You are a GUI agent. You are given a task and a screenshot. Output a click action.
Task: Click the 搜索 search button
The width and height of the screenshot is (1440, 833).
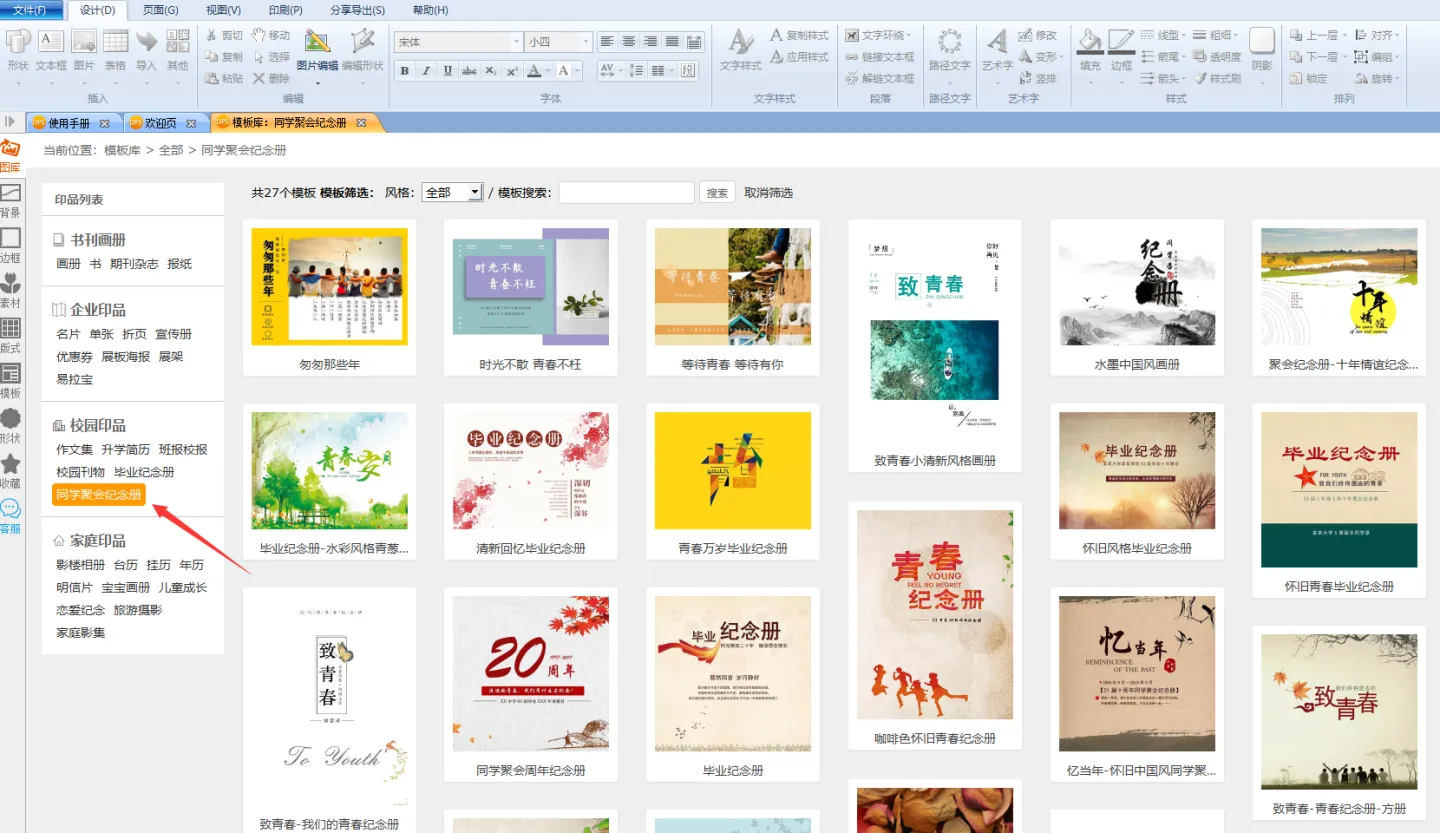coord(717,193)
